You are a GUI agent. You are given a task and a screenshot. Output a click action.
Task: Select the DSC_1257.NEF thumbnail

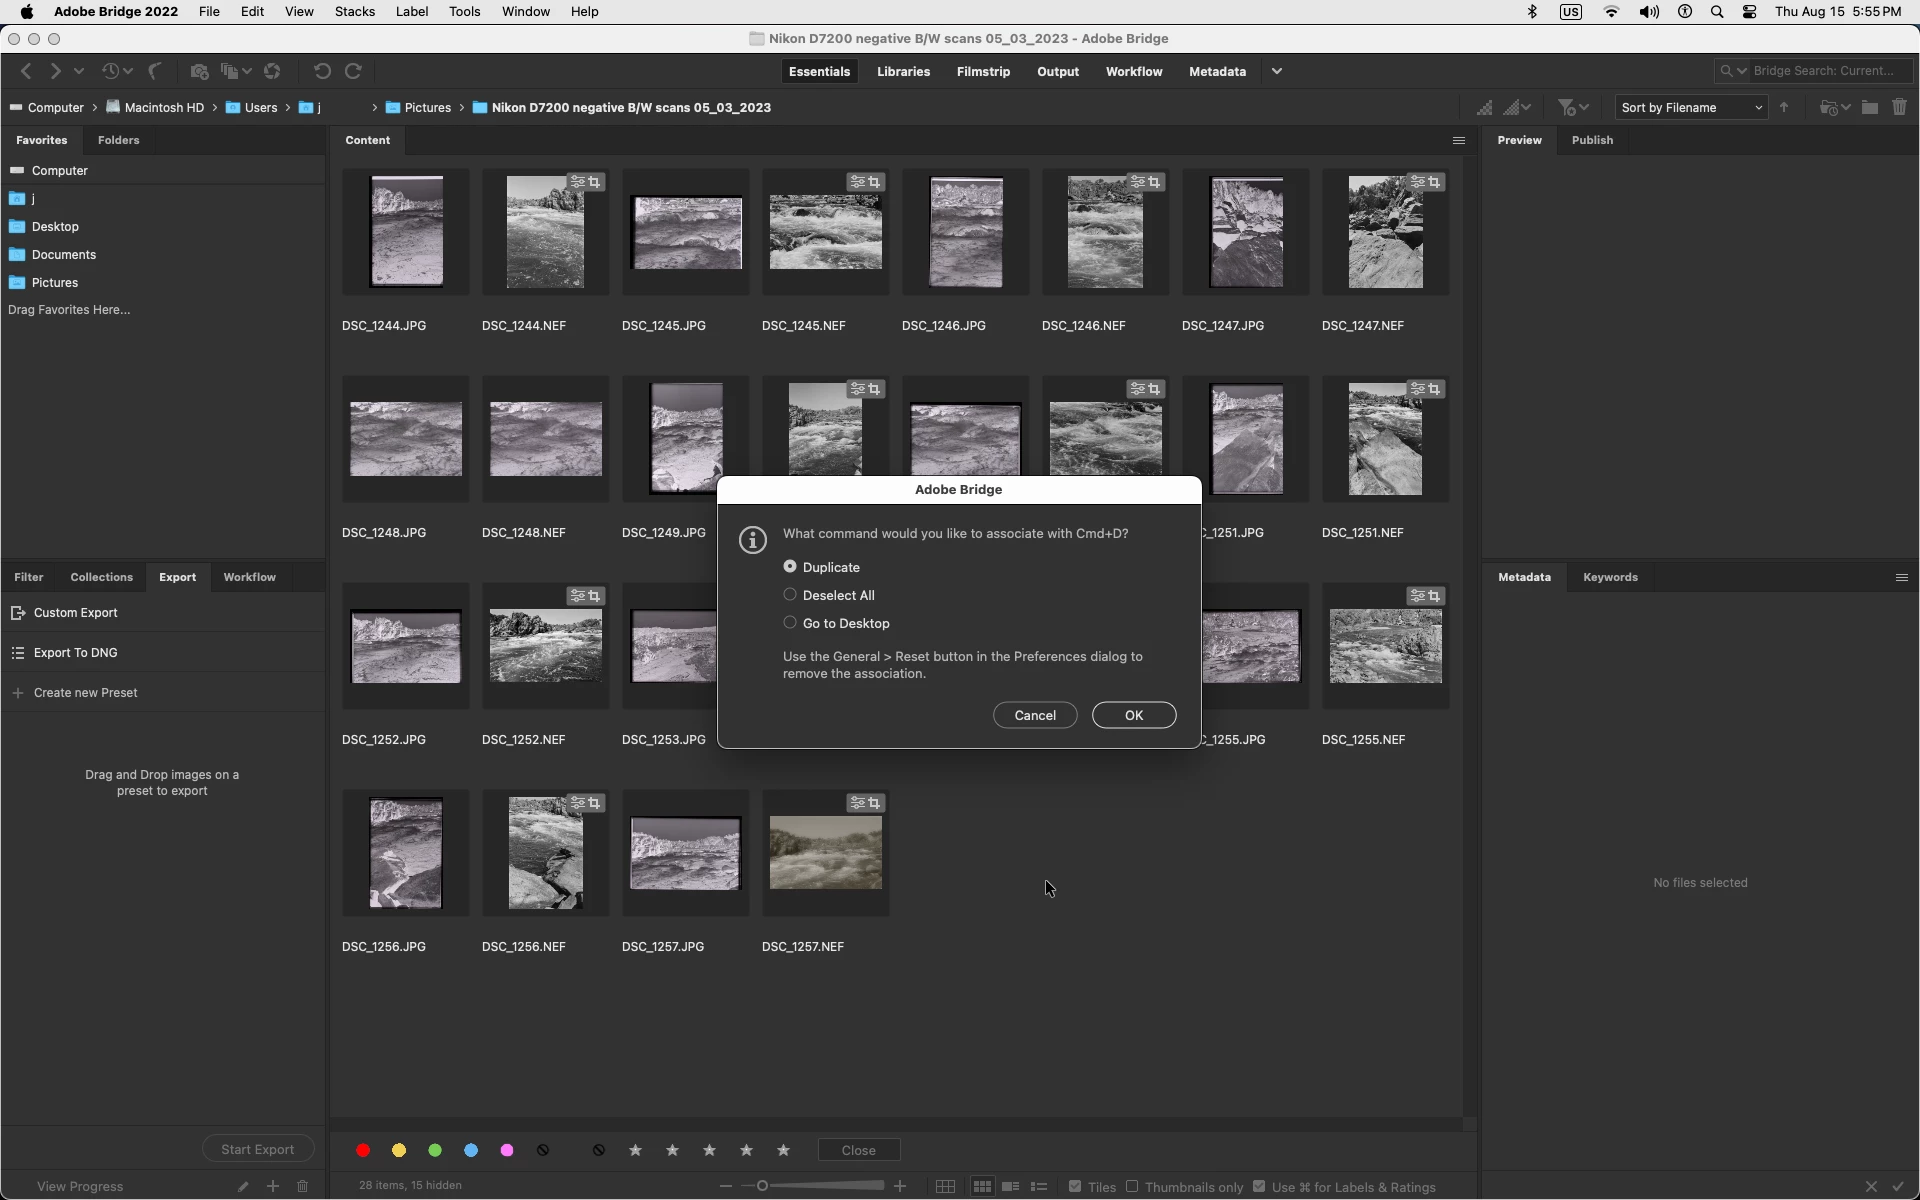coord(825,853)
